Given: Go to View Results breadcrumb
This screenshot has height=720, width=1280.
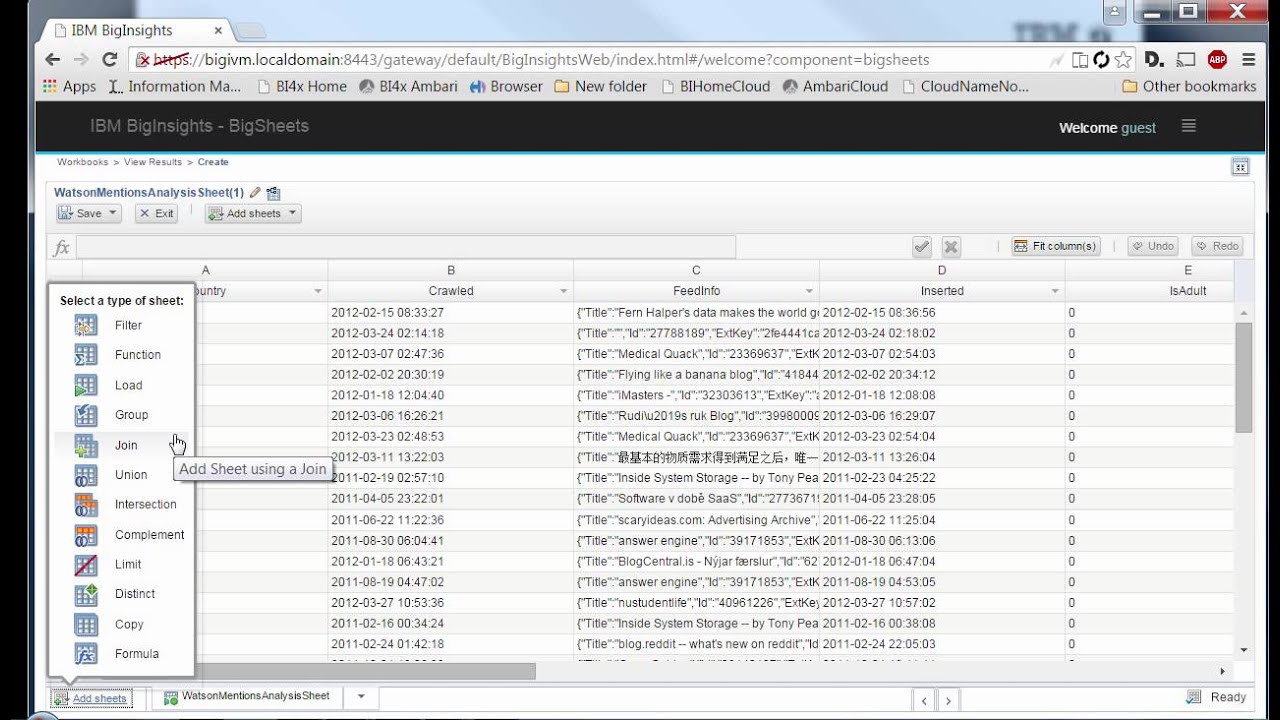Looking at the screenshot, I should pyautogui.click(x=153, y=162).
